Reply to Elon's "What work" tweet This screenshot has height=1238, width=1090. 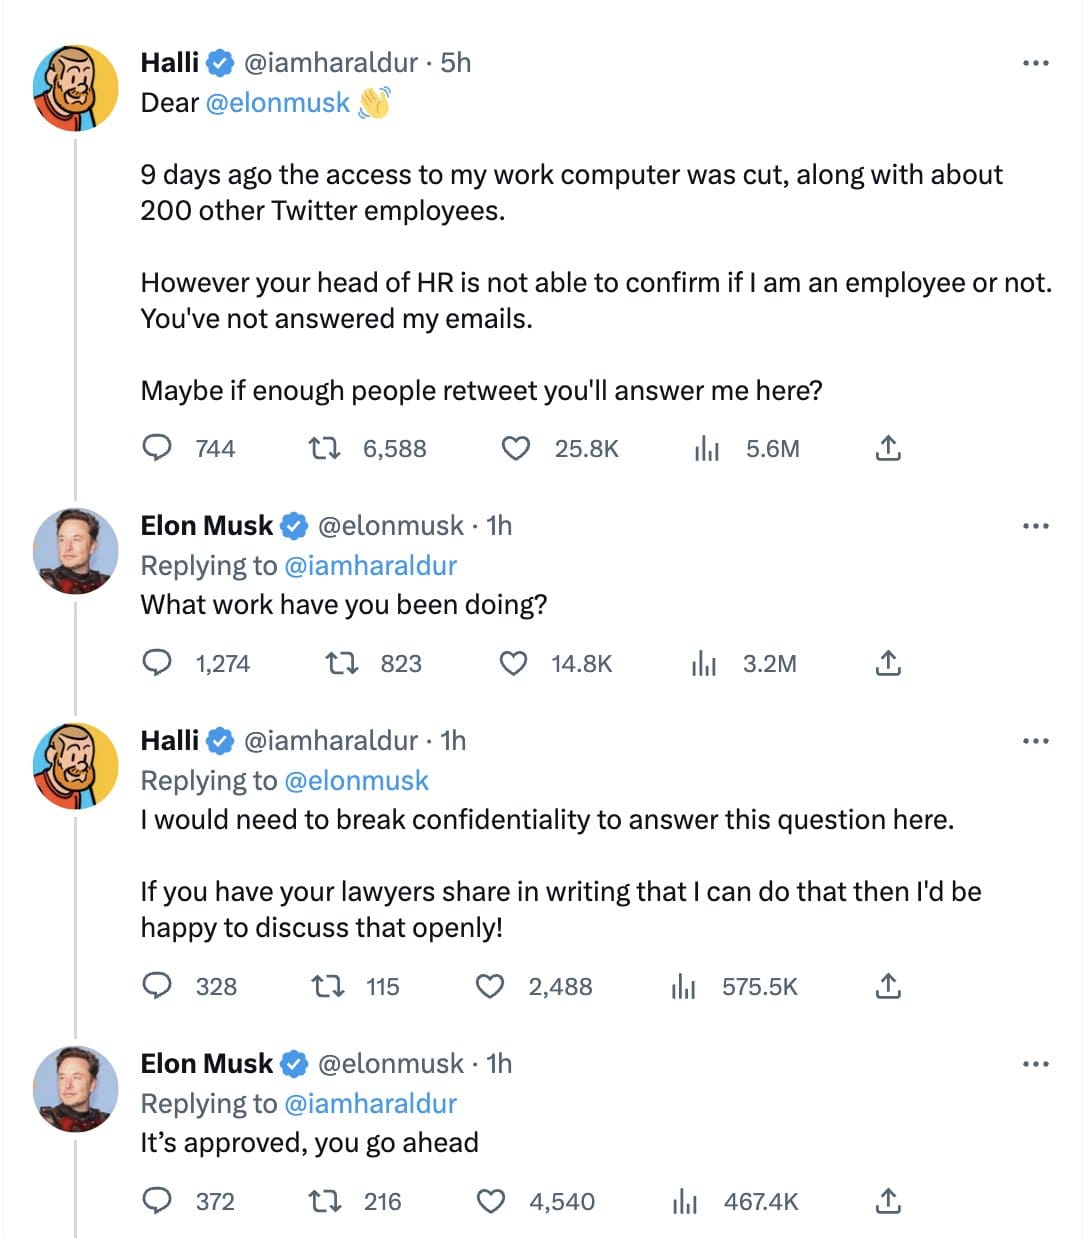tap(157, 663)
